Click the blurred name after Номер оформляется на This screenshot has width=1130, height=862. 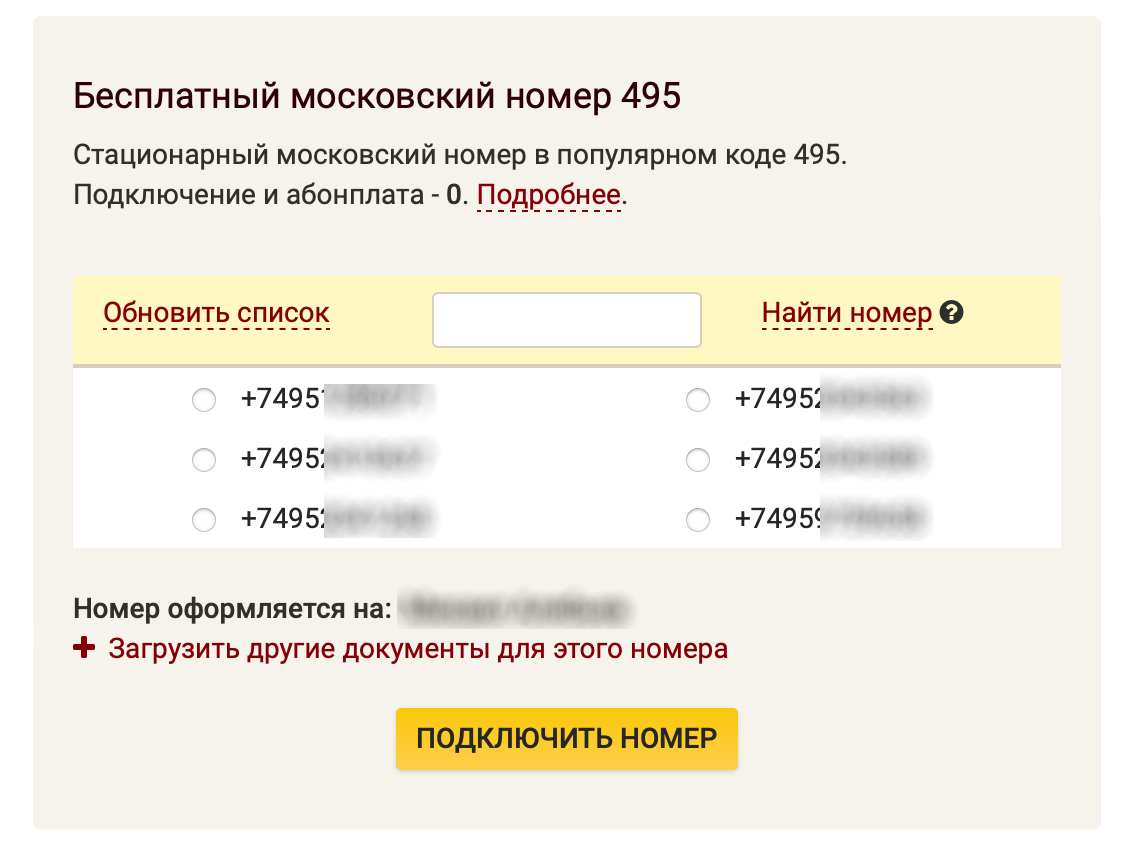pyautogui.click(x=516, y=608)
